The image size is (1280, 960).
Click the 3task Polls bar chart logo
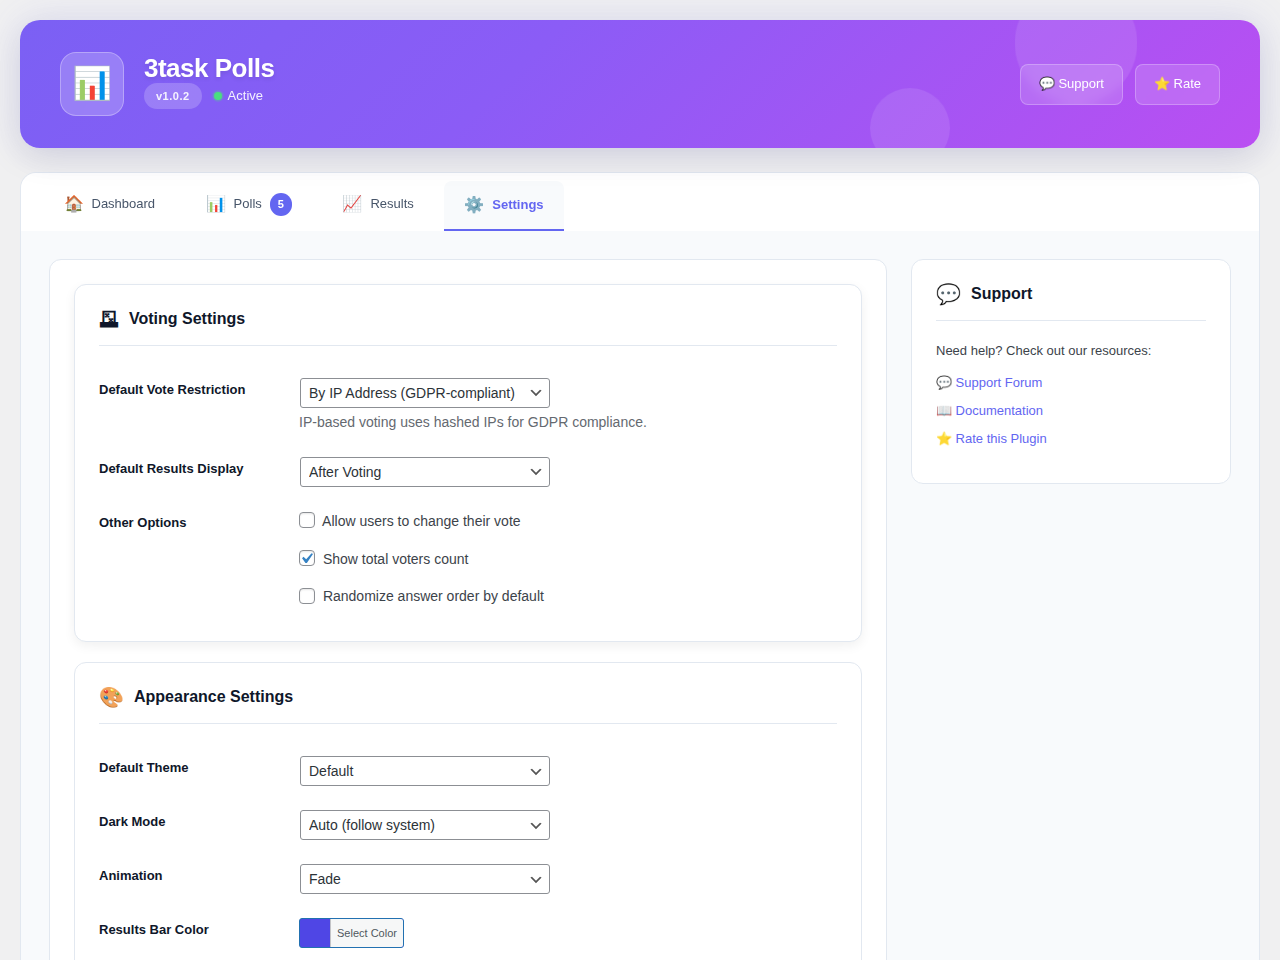click(92, 84)
